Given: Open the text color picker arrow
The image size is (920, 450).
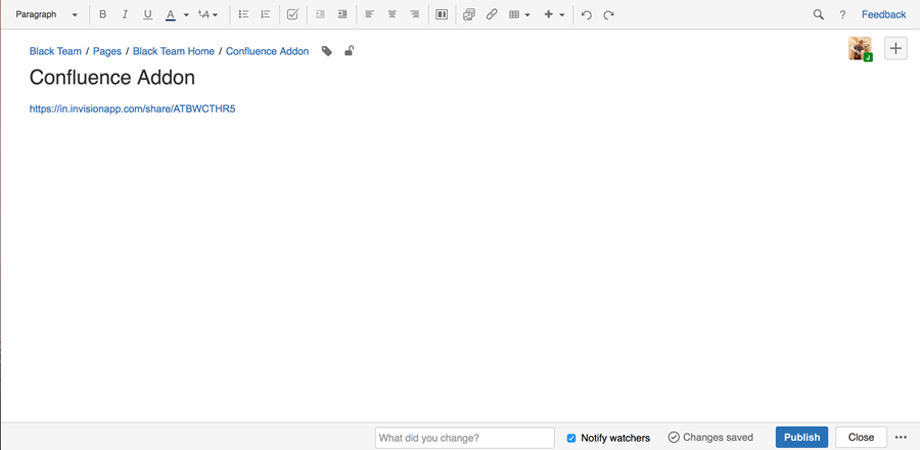Looking at the screenshot, I should point(186,15).
